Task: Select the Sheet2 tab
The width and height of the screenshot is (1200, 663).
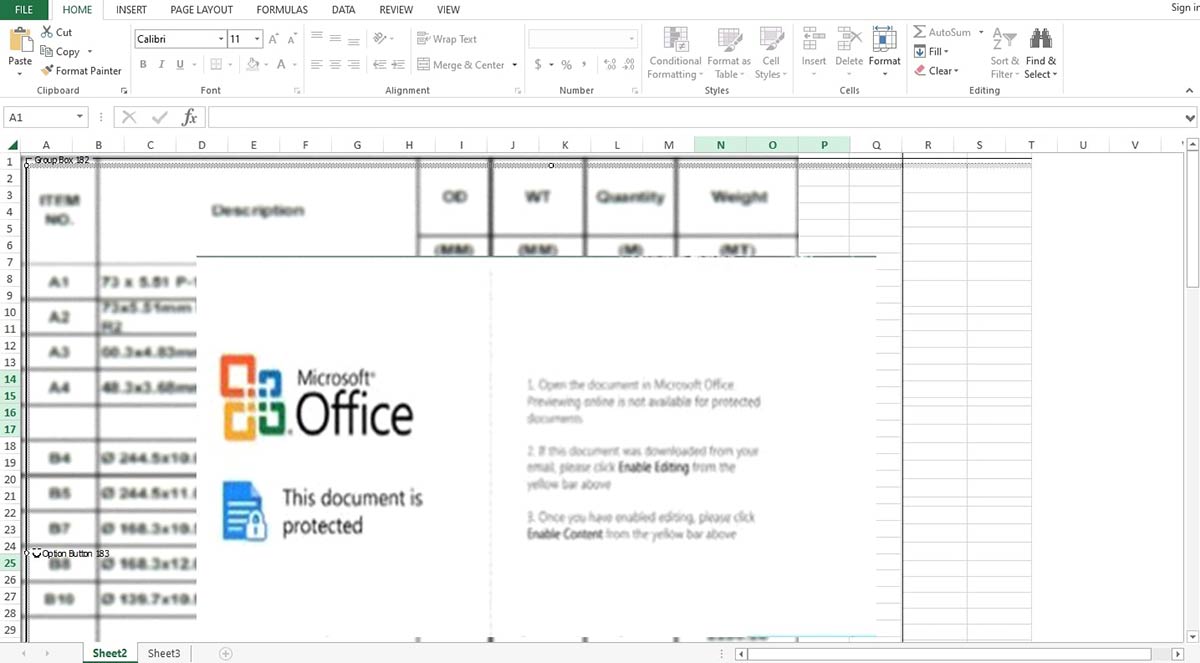Action: (x=110, y=653)
